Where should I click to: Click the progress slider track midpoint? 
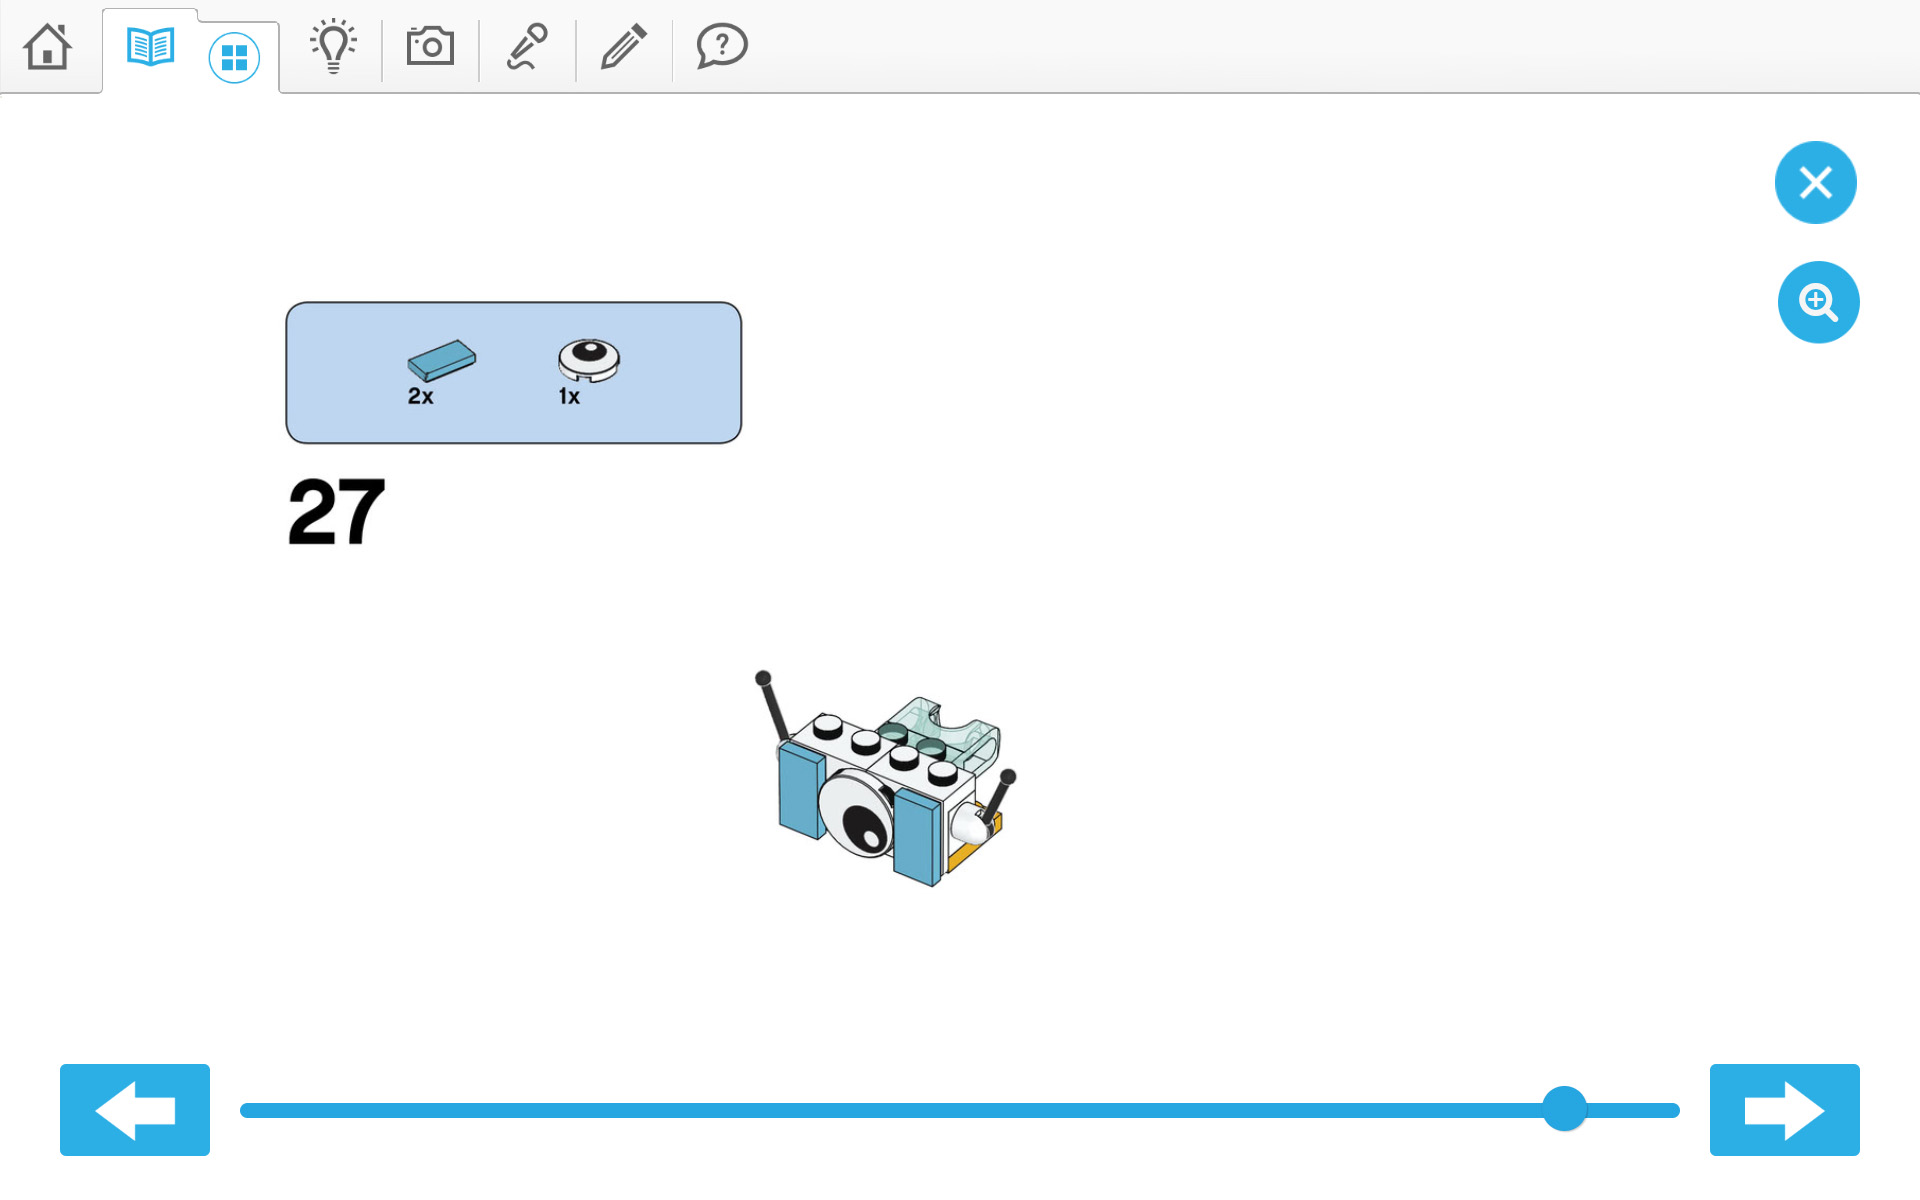click(960, 1110)
